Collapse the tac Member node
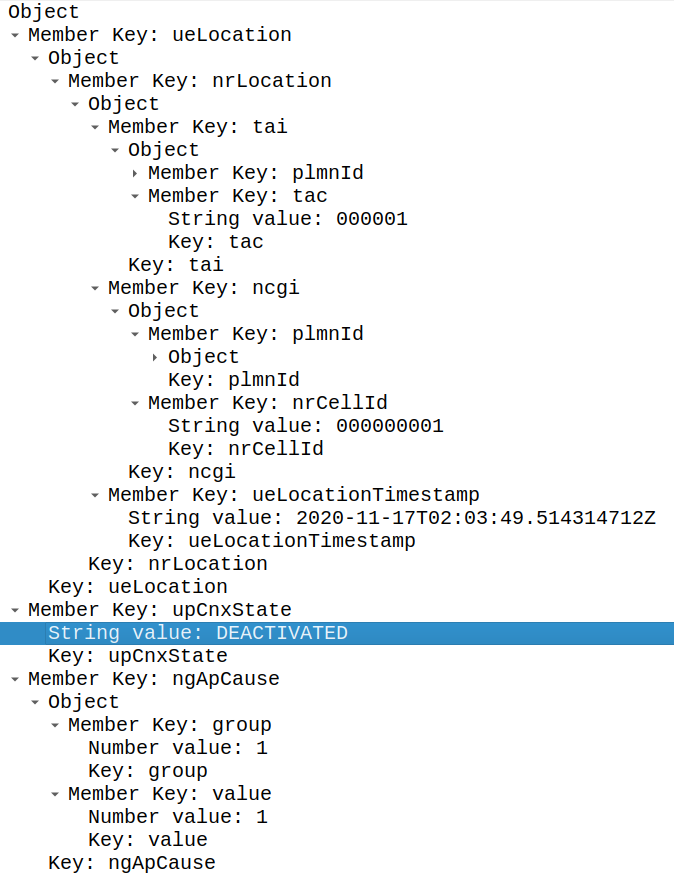Screen dimensions: 674x881 135,196
